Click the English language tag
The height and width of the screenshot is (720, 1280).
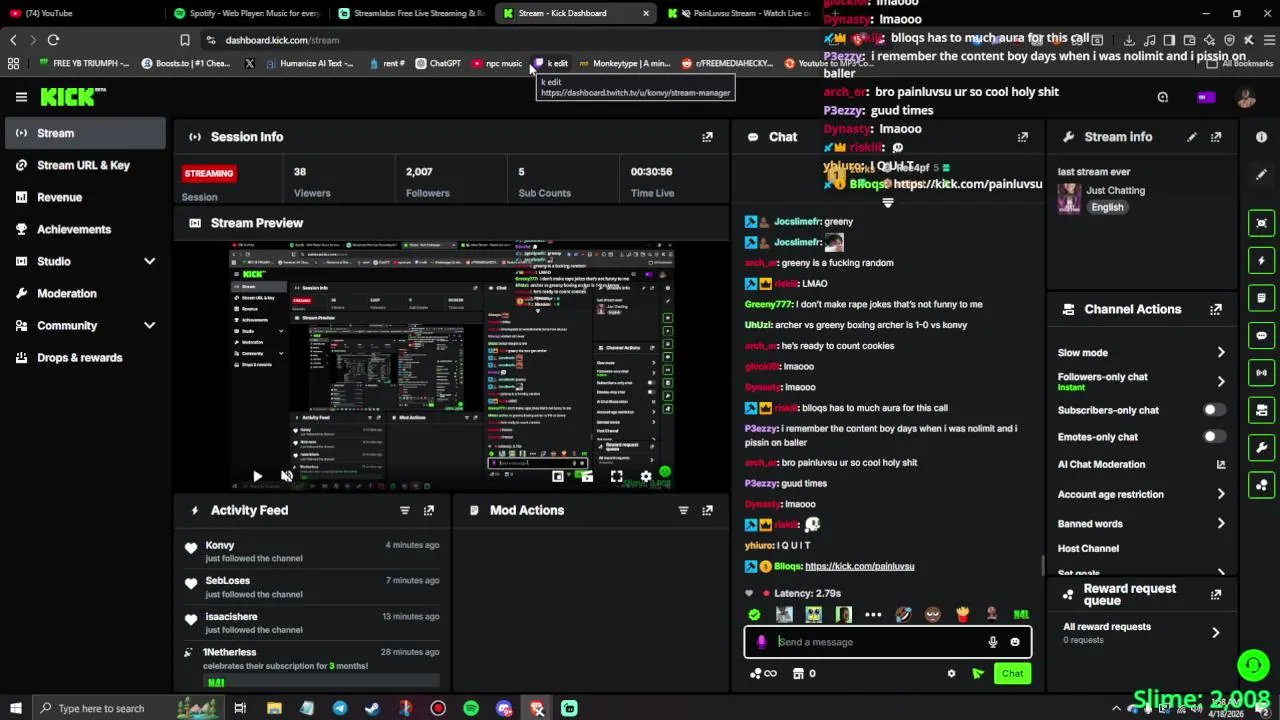(x=1107, y=207)
